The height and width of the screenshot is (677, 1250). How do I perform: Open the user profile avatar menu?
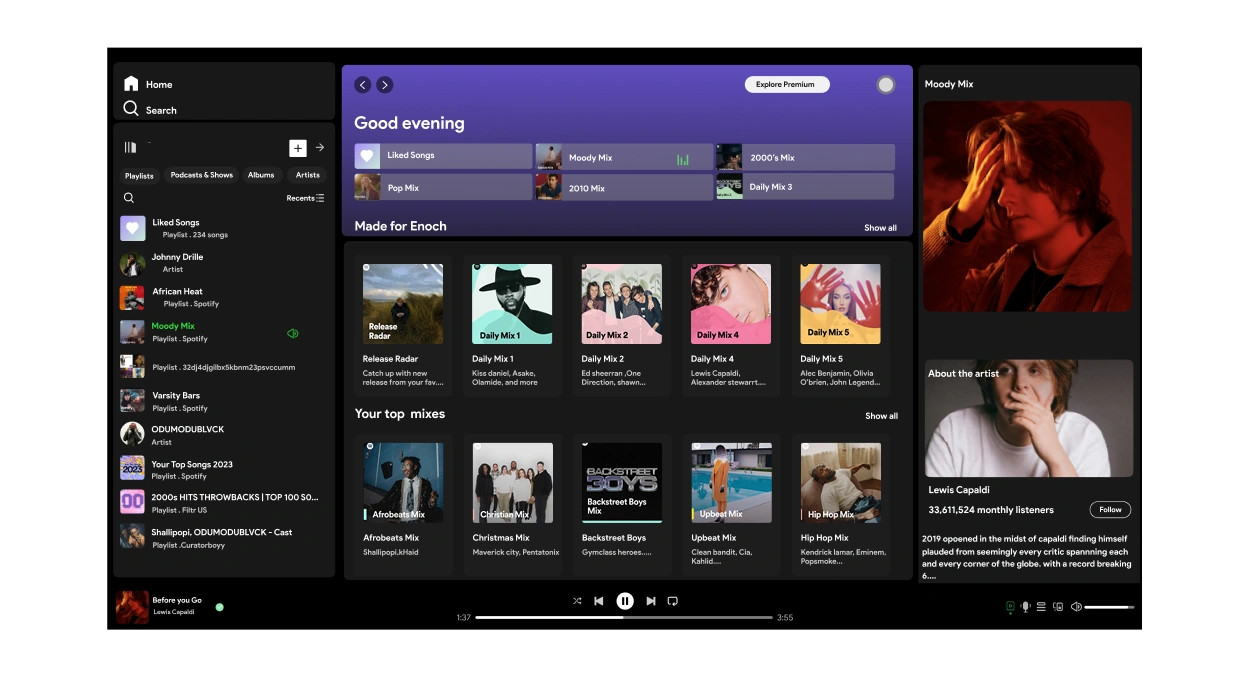885,85
